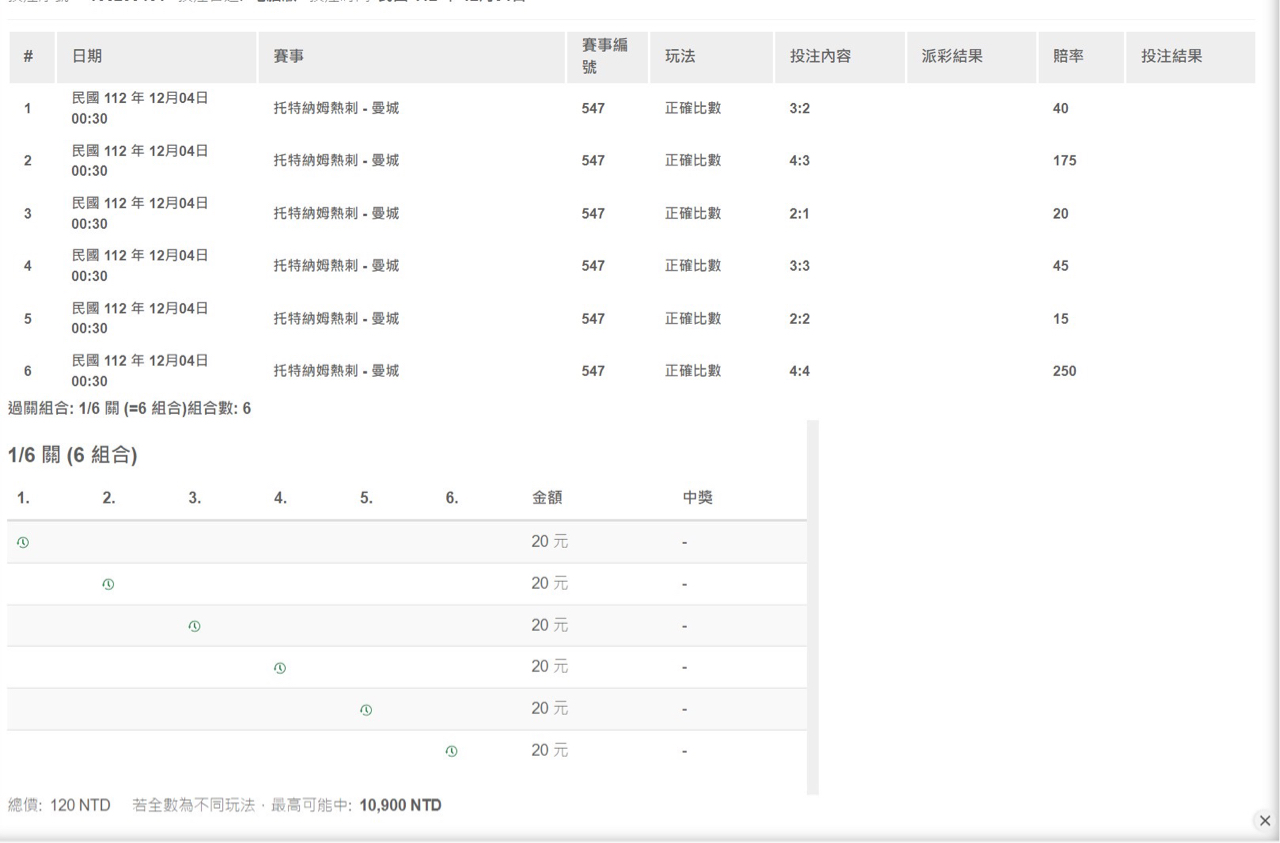The width and height of the screenshot is (1280, 843).
Task: Select the bet content 4:4 in row 6
Action: (799, 371)
